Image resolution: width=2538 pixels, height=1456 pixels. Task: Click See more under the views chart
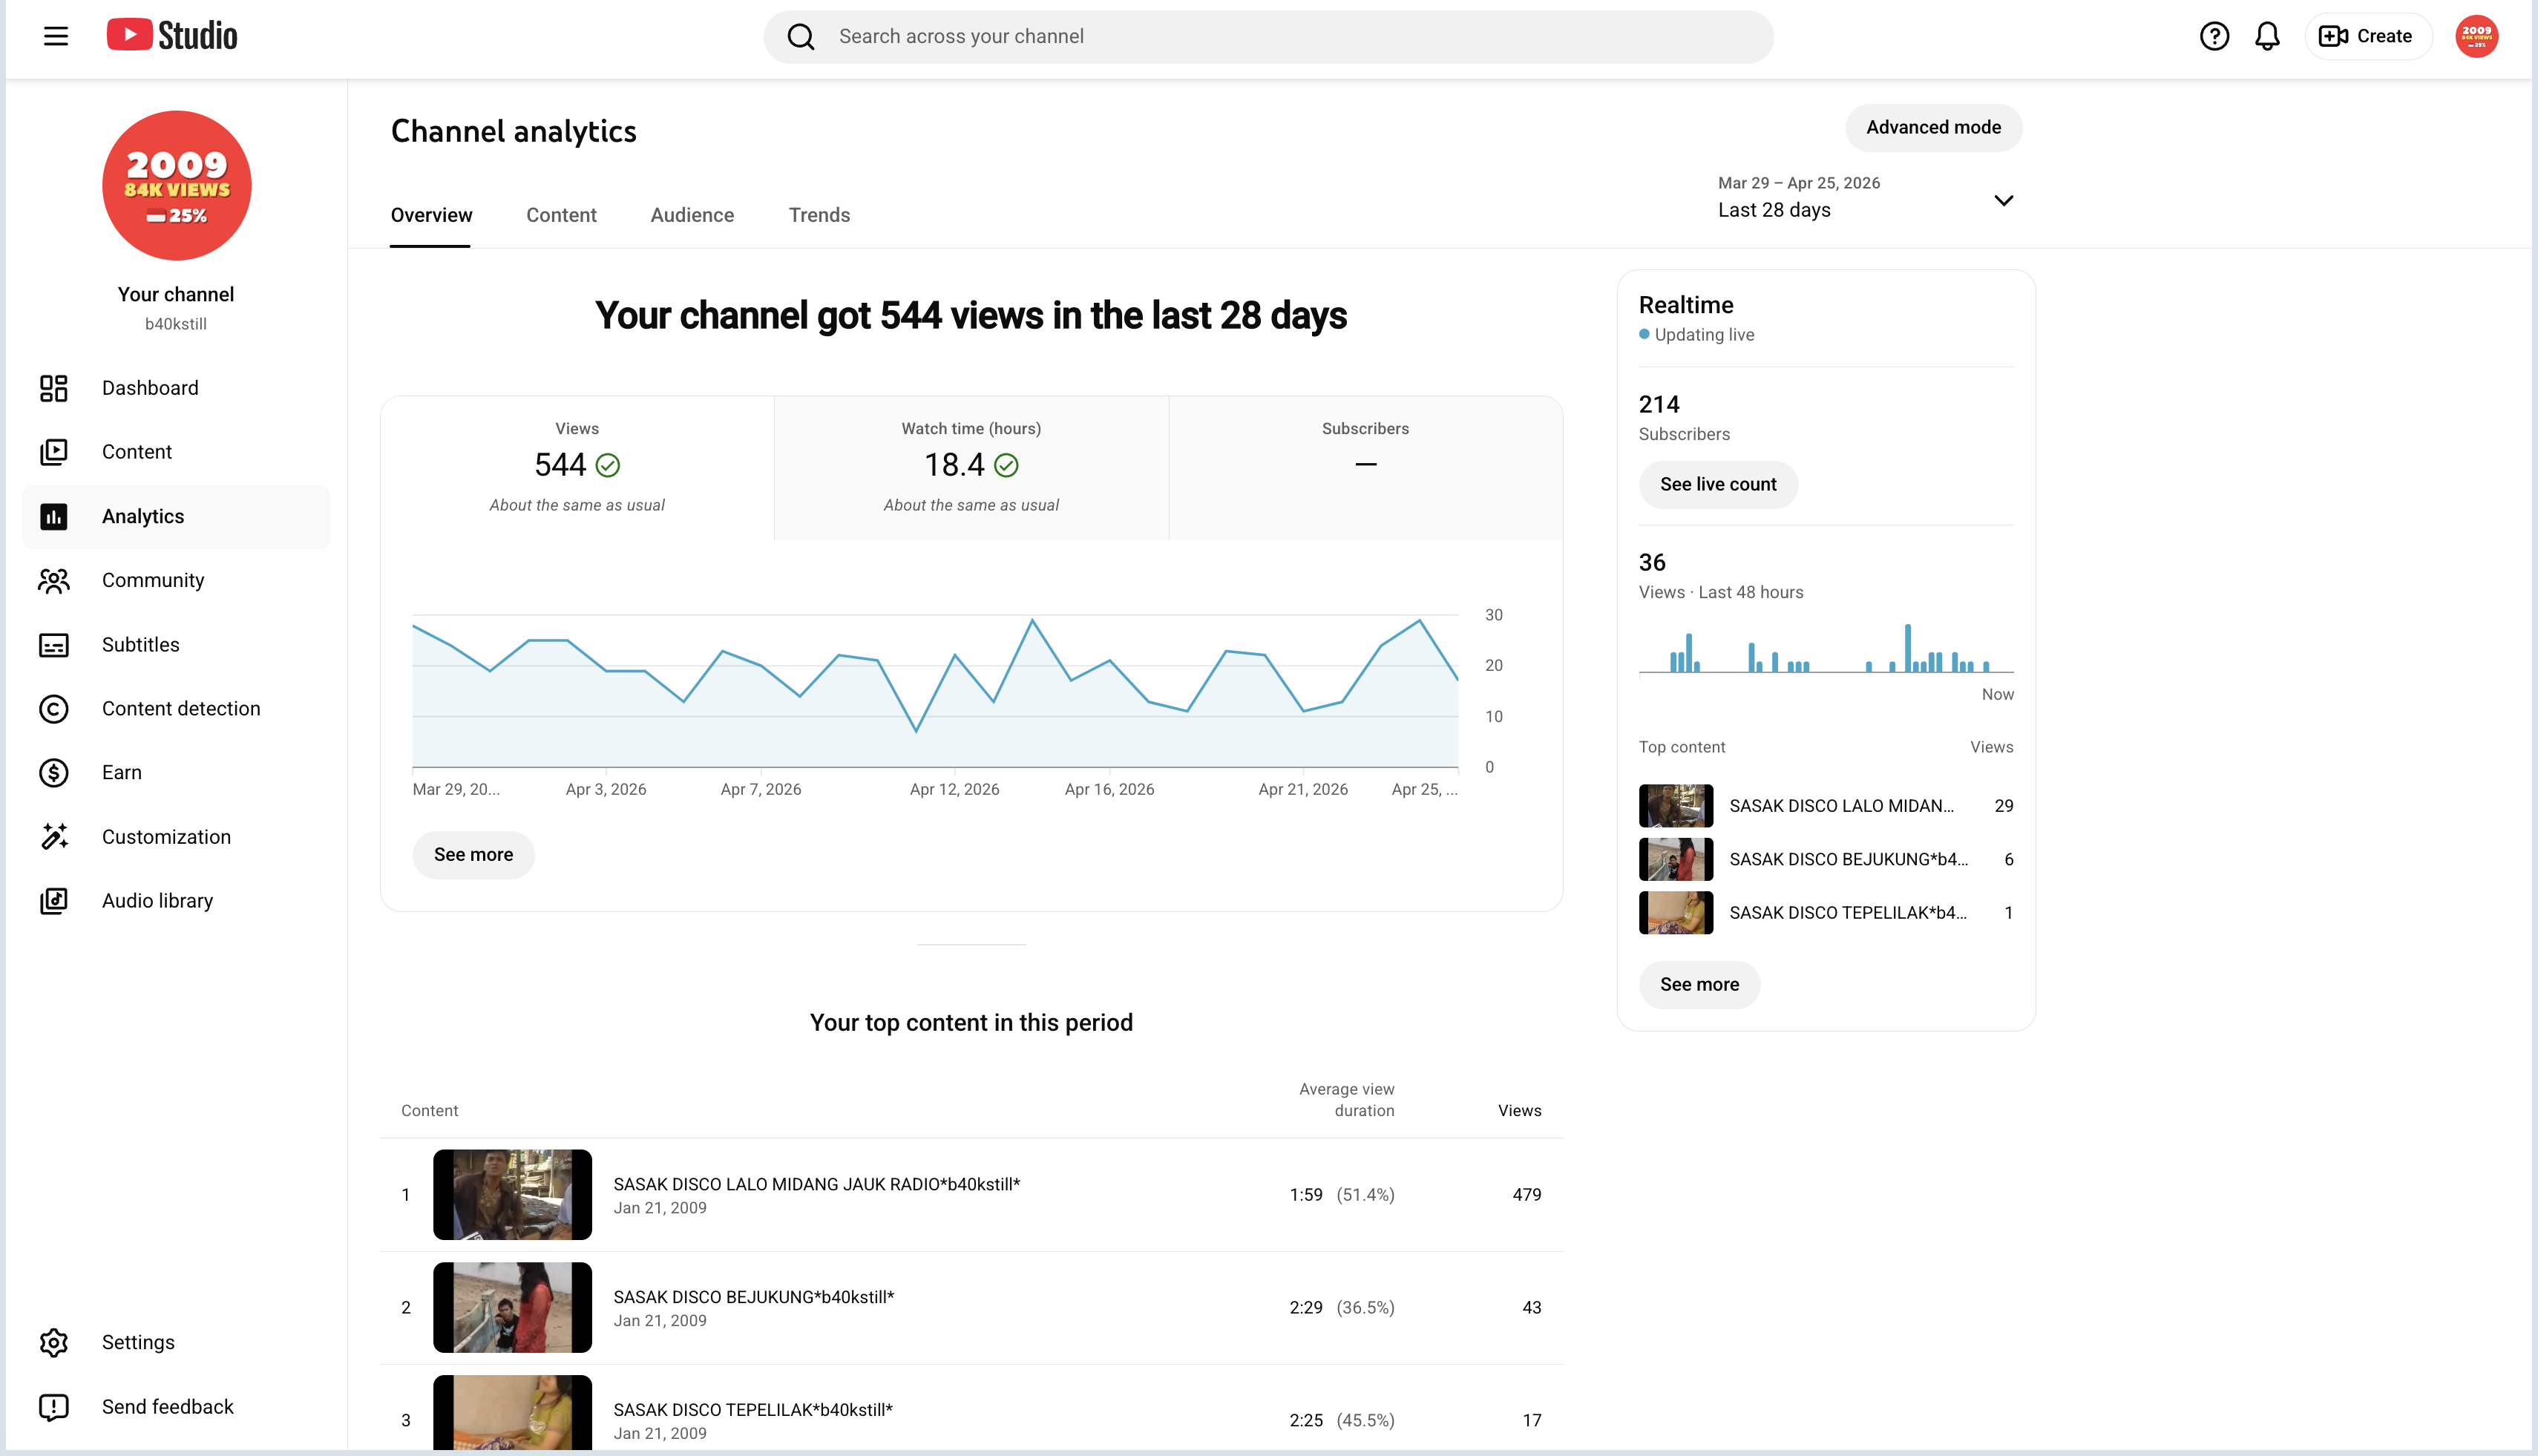(x=473, y=855)
